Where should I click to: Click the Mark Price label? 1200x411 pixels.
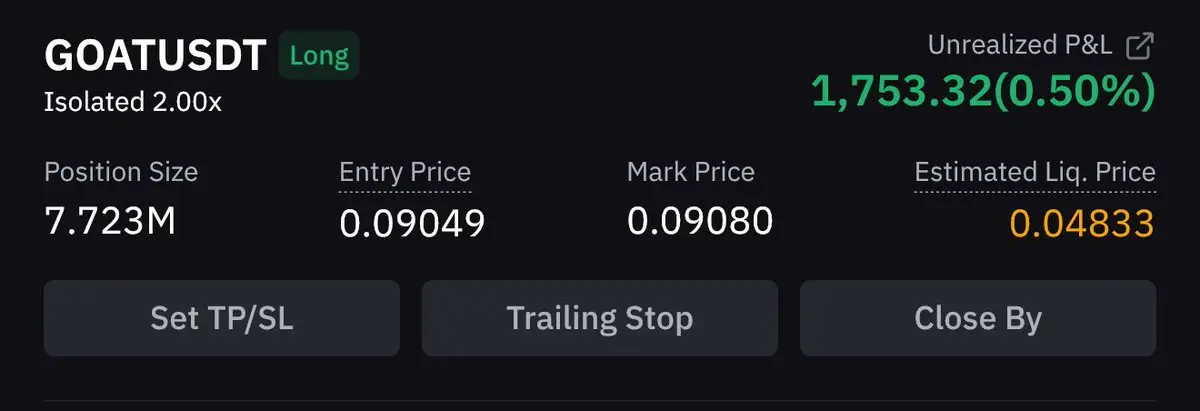(691, 172)
